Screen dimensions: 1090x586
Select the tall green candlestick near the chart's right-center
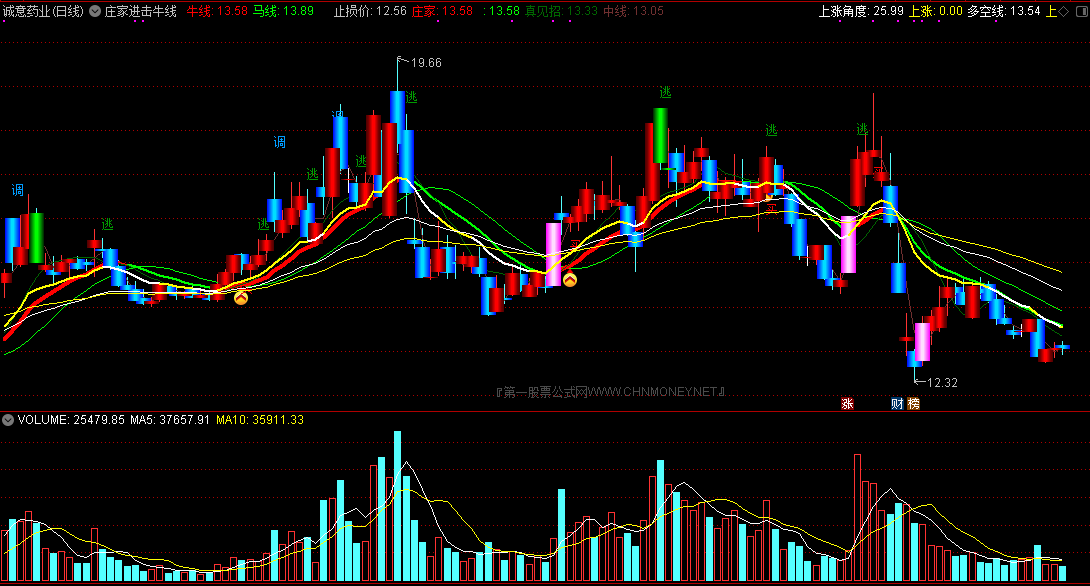click(x=660, y=136)
